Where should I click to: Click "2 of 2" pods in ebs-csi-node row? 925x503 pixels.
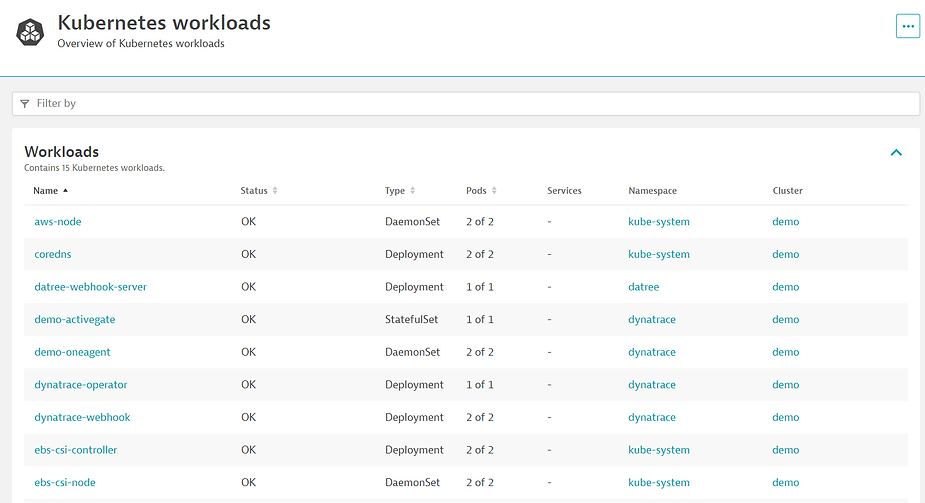tap(480, 482)
